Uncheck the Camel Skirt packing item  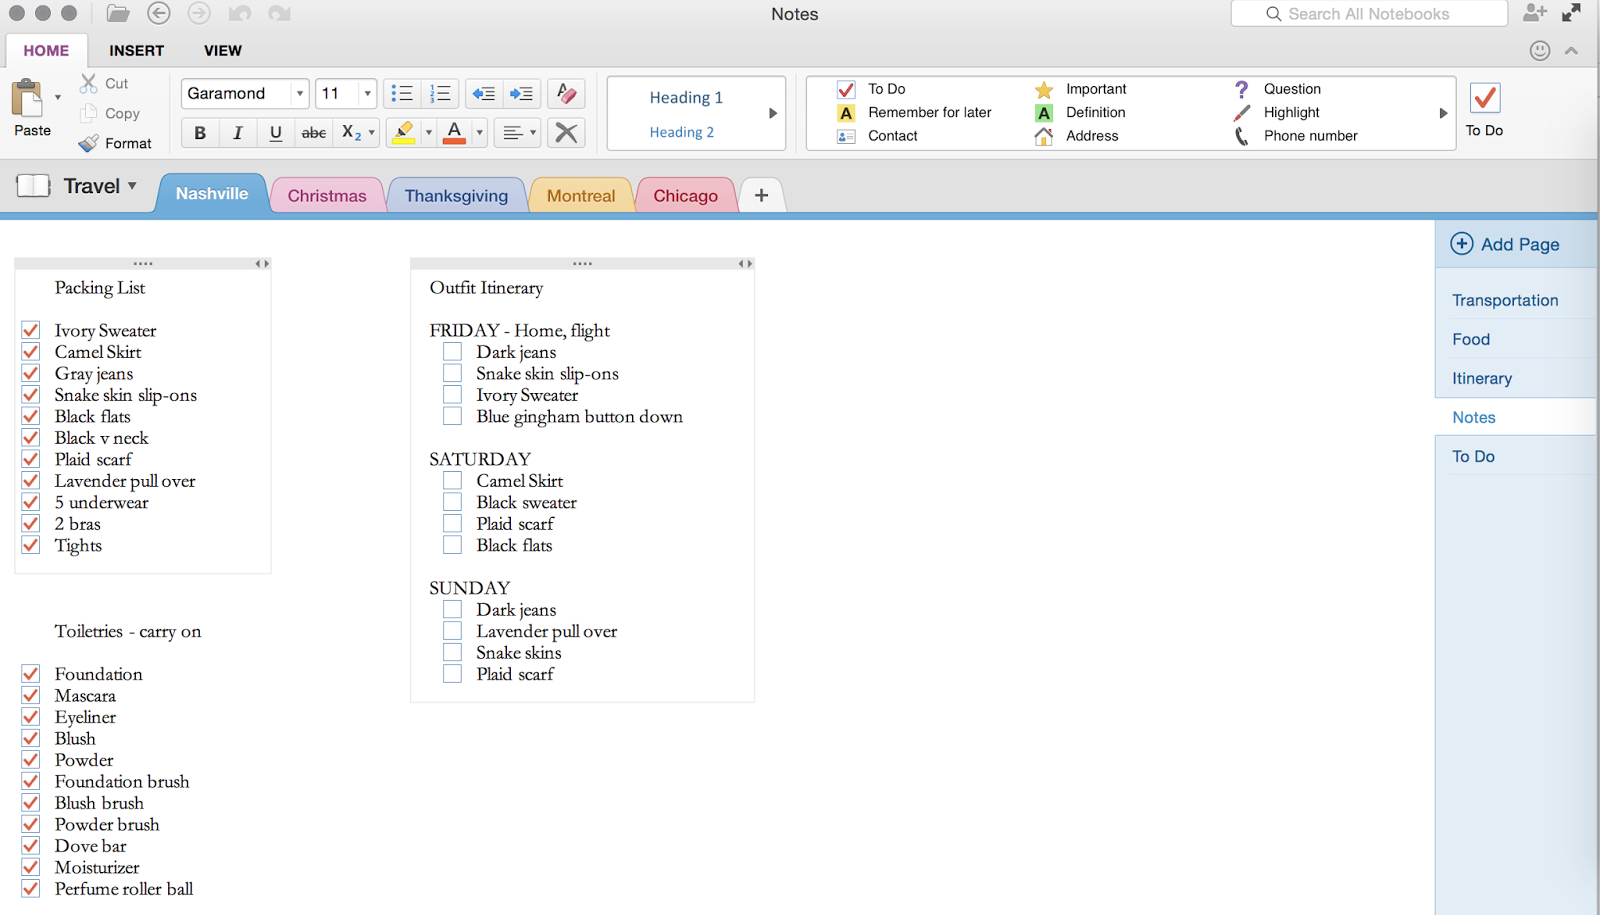(x=31, y=352)
